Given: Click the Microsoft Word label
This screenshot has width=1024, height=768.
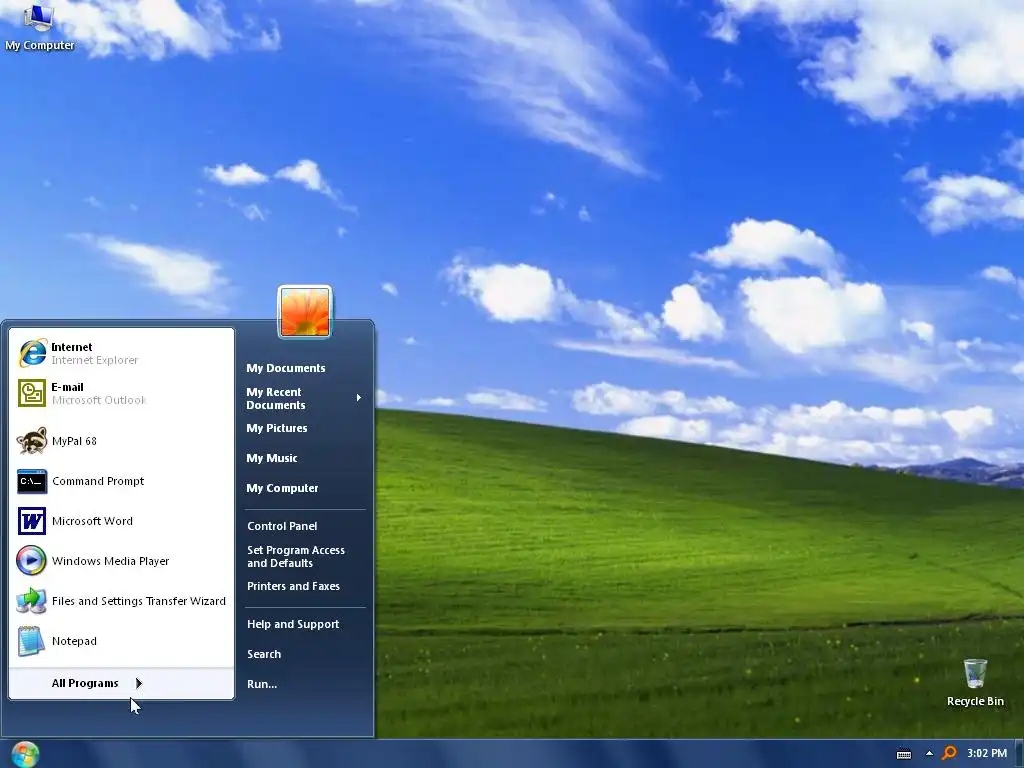Looking at the screenshot, I should pos(92,521).
